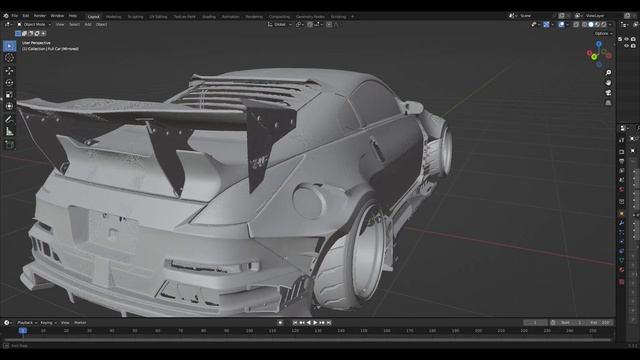
Task: Set select mode to intersect
Action: tap(43, 33)
